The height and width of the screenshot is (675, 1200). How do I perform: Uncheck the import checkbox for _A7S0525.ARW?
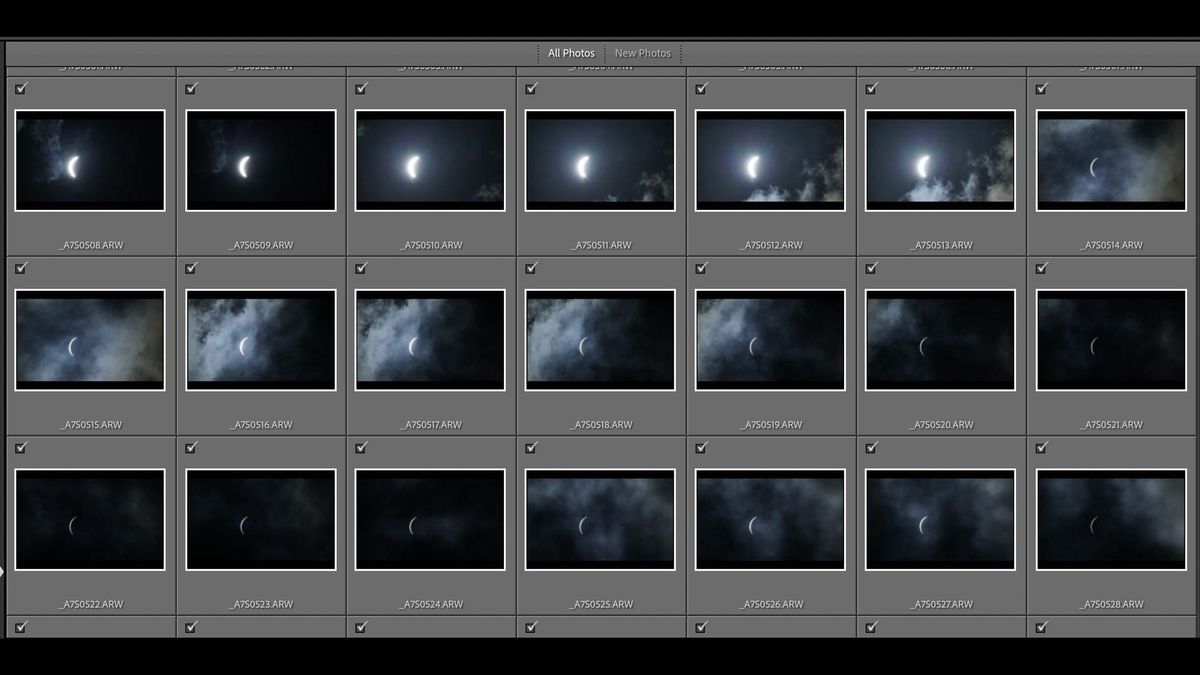click(531, 448)
